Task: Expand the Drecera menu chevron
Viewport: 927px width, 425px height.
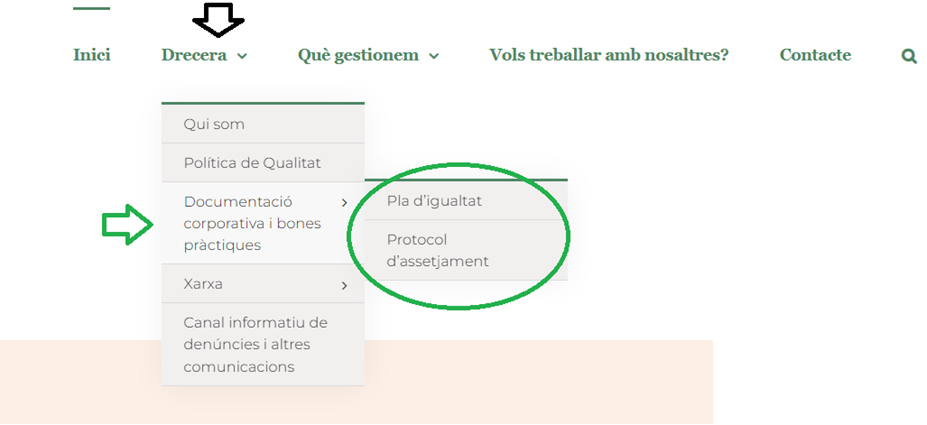Action: (242, 57)
